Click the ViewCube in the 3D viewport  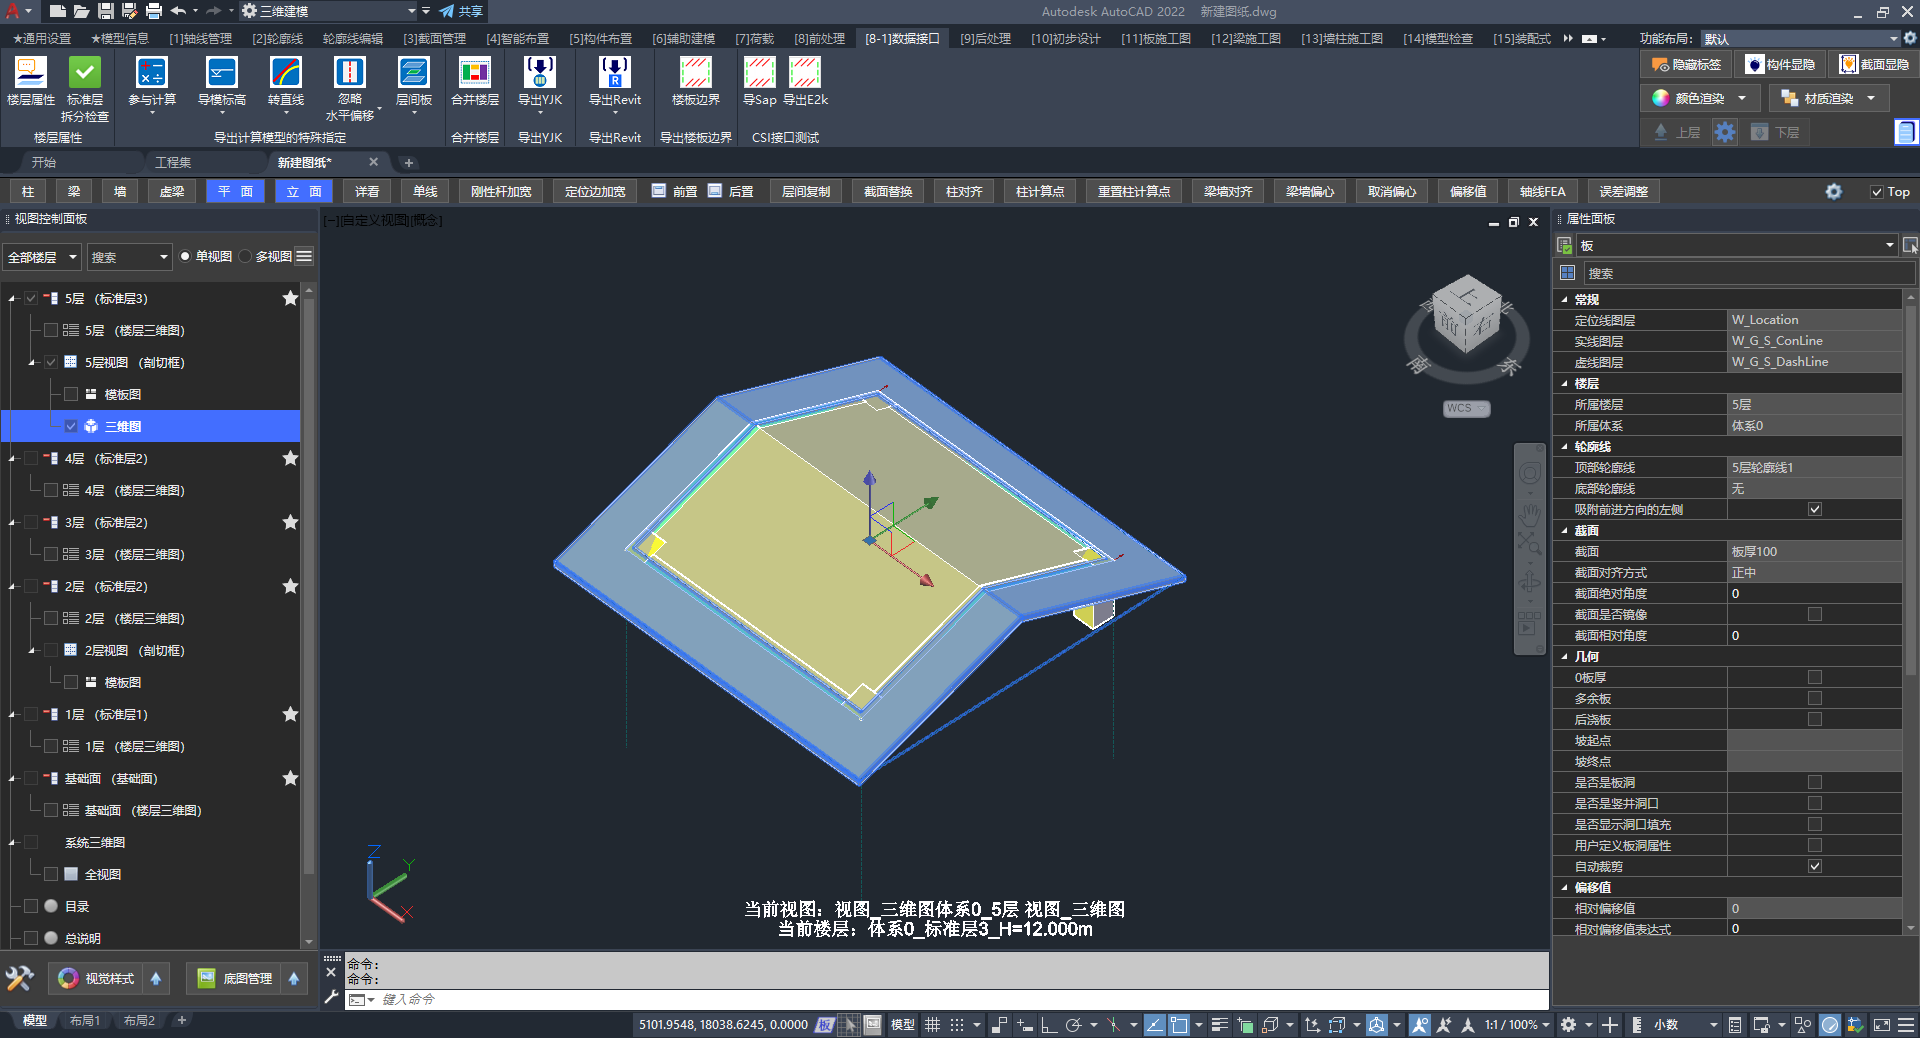pyautogui.click(x=1466, y=315)
